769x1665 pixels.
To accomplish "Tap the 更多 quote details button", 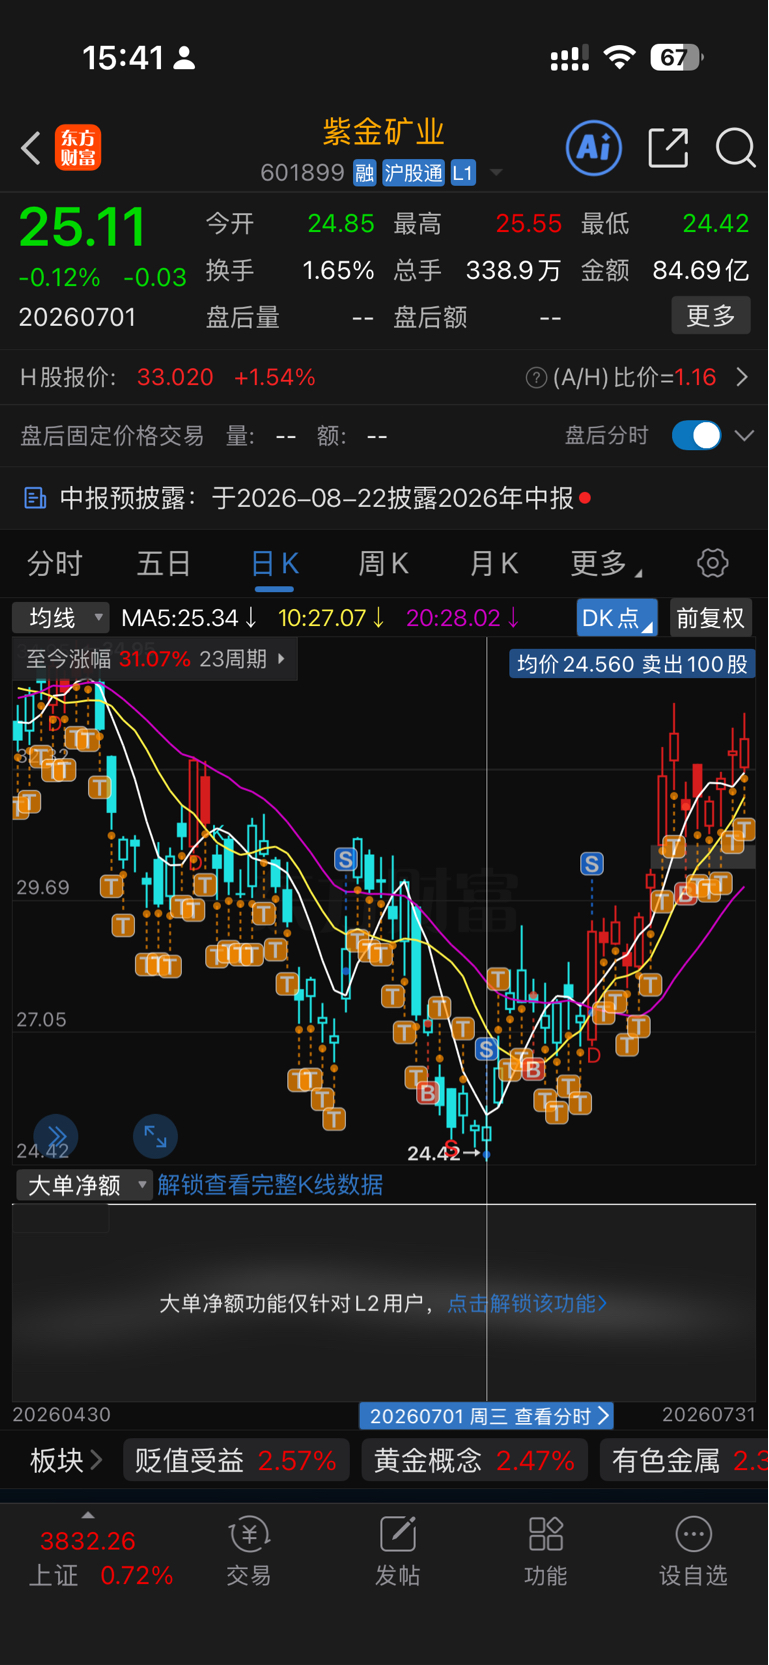I will click(x=711, y=316).
